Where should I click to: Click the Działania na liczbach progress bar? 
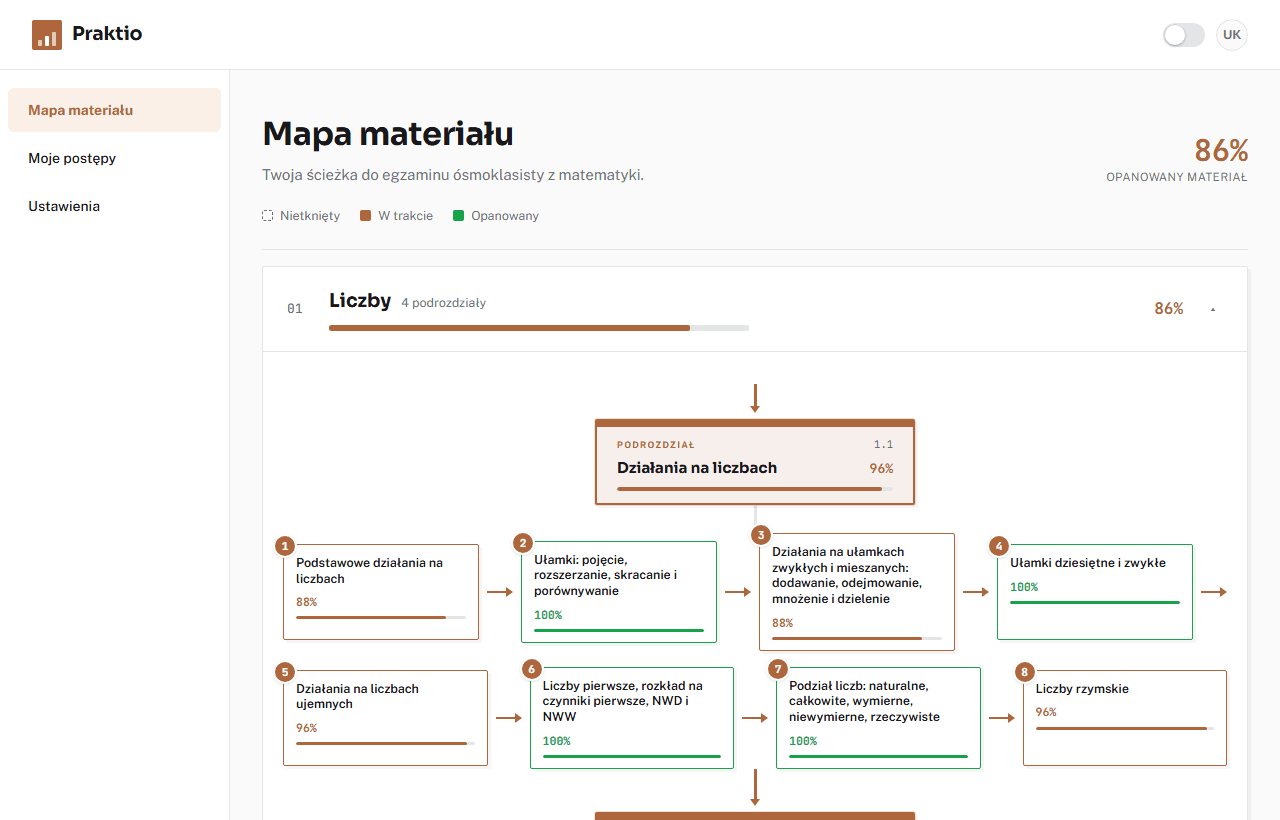pyautogui.click(x=755, y=489)
